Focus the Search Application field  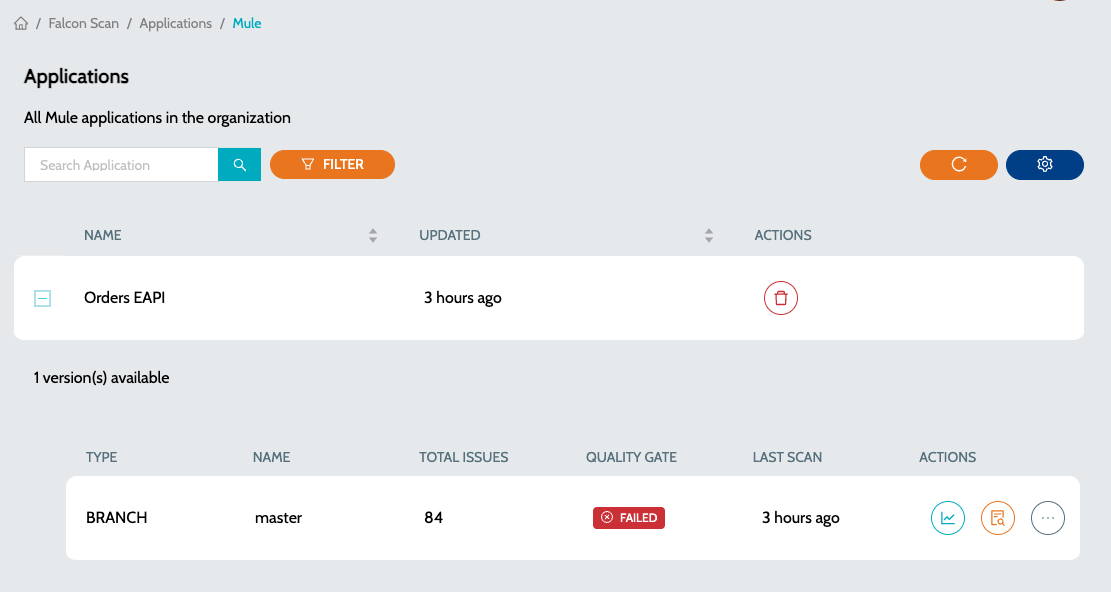pyautogui.click(x=121, y=164)
